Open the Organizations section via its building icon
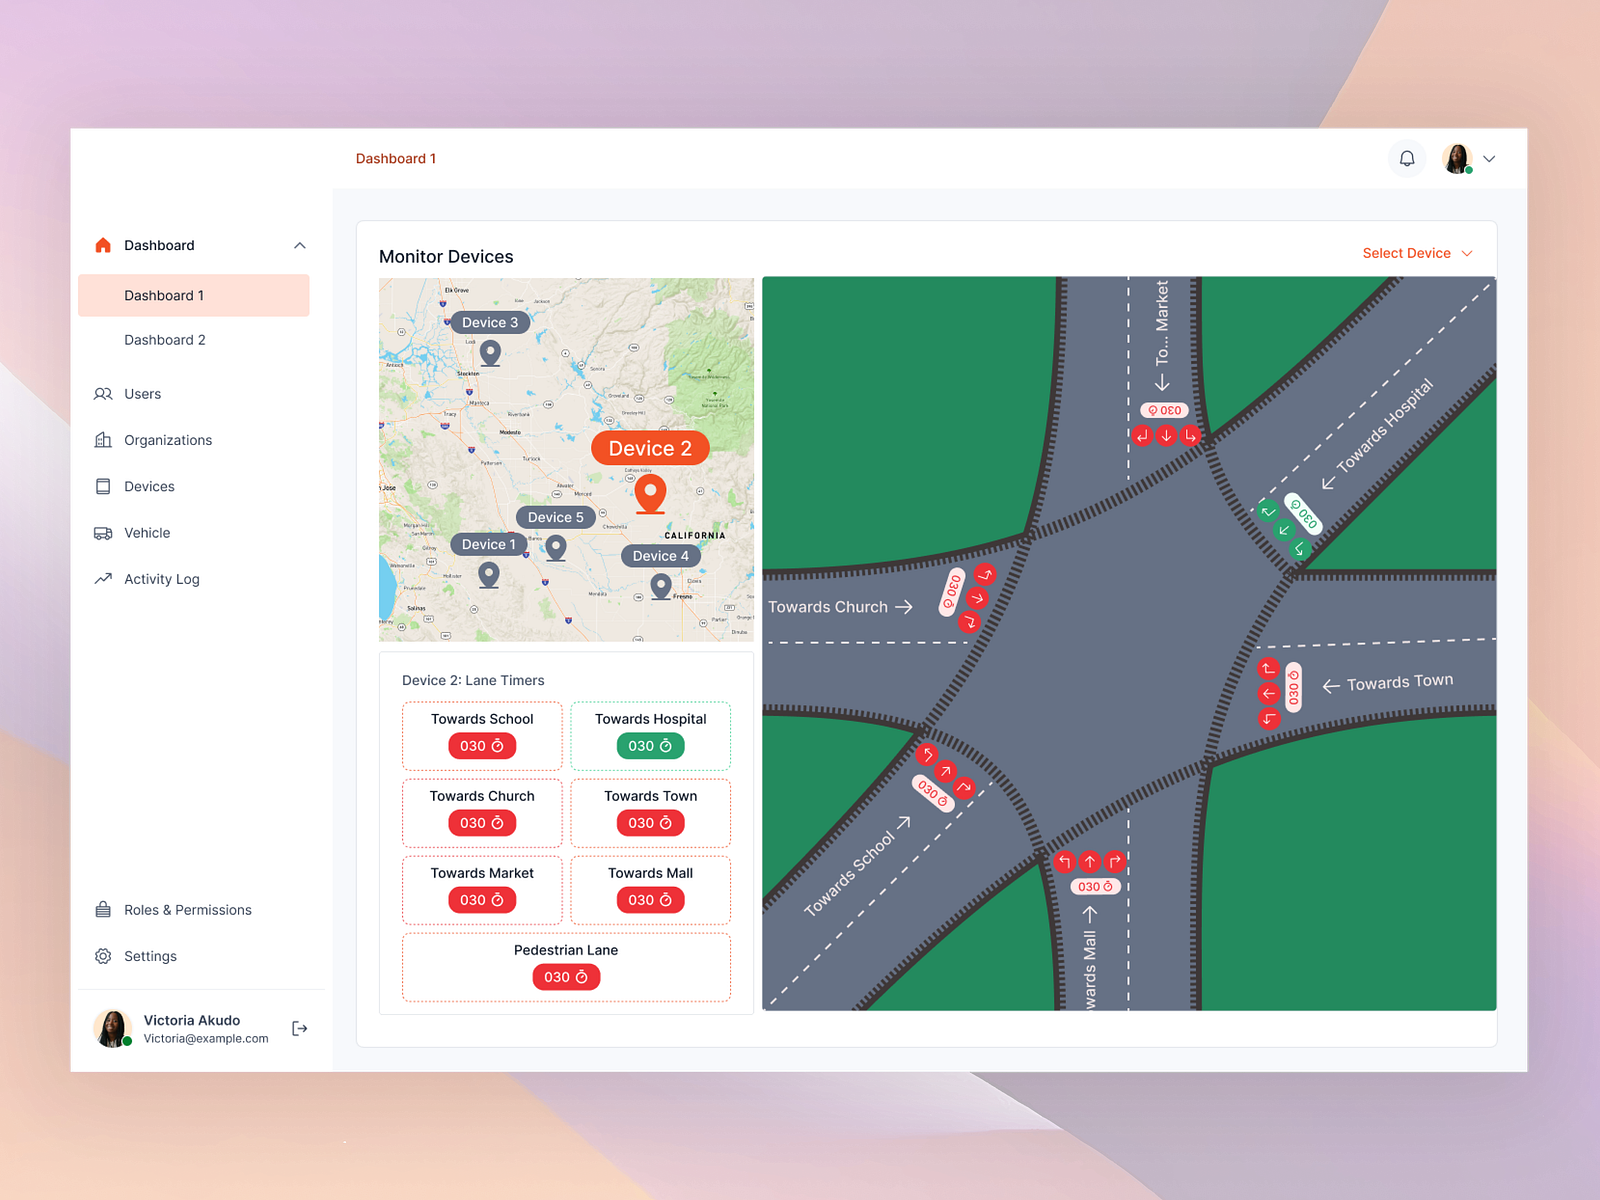The image size is (1600, 1200). pyautogui.click(x=103, y=440)
